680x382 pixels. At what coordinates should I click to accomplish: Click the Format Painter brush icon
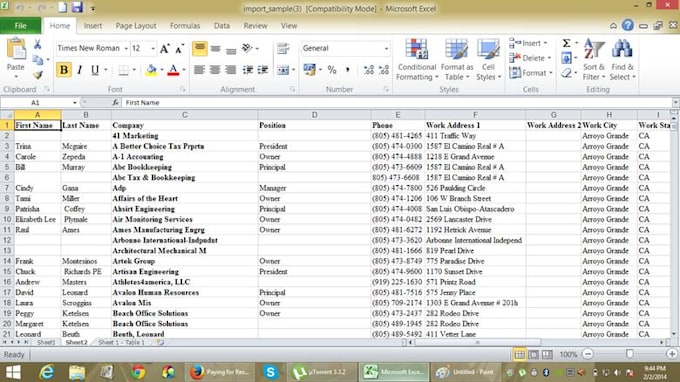38,75
